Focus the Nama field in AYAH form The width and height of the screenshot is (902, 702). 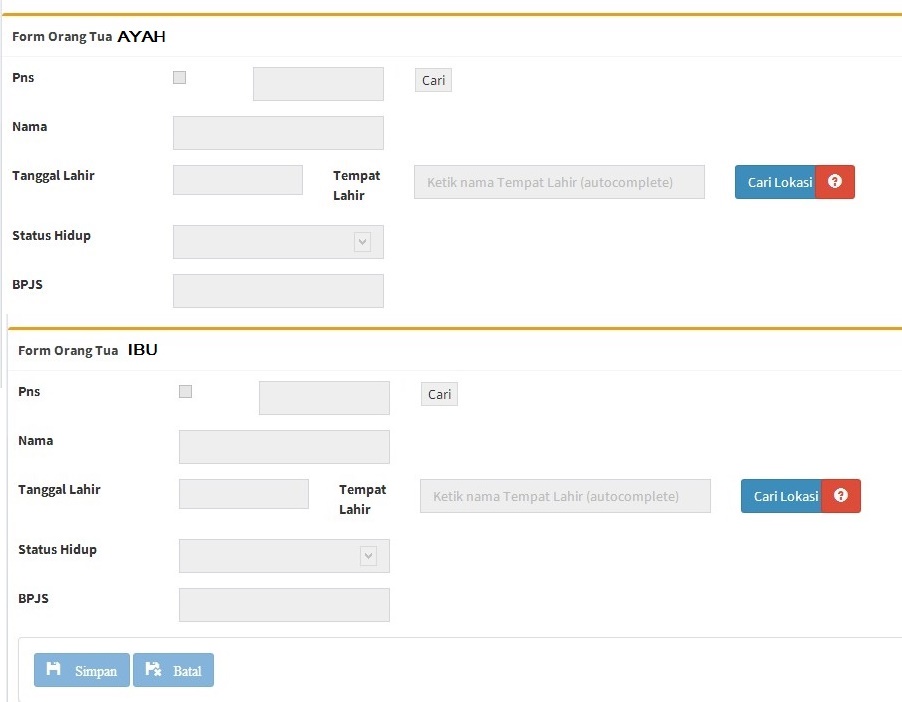coord(278,133)
